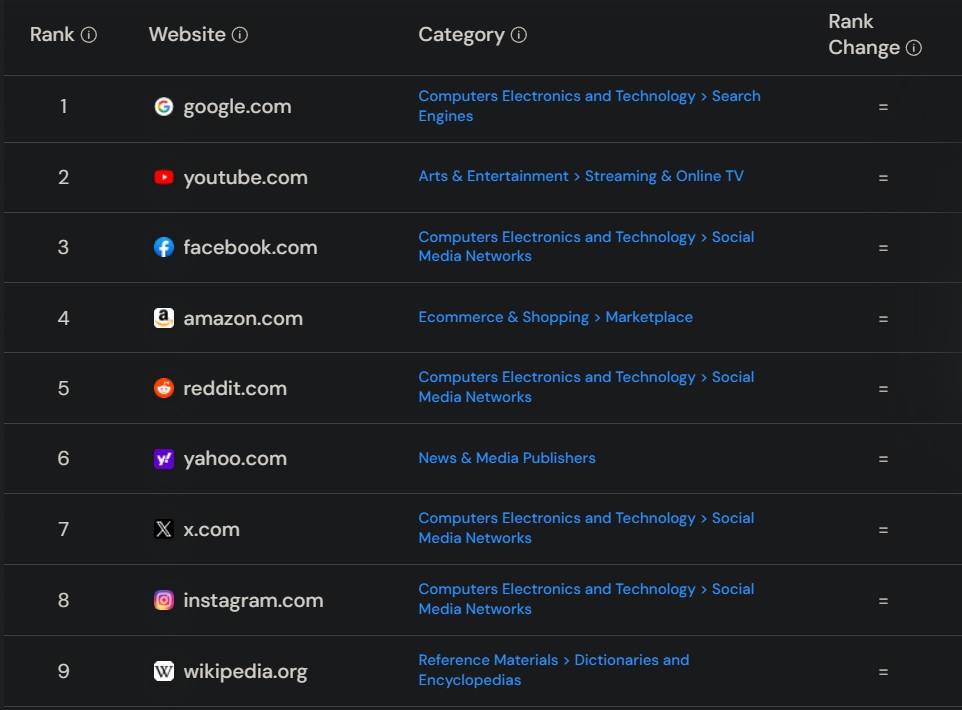Open the yahoo.com website entry
The width and height of the screenshot is (962, 710).
click(235, 458)
